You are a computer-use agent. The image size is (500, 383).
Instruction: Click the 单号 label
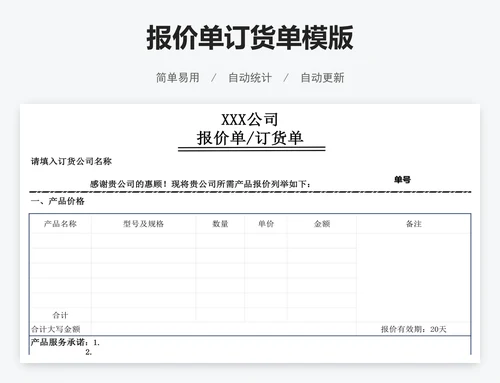(x=402, y=180)
